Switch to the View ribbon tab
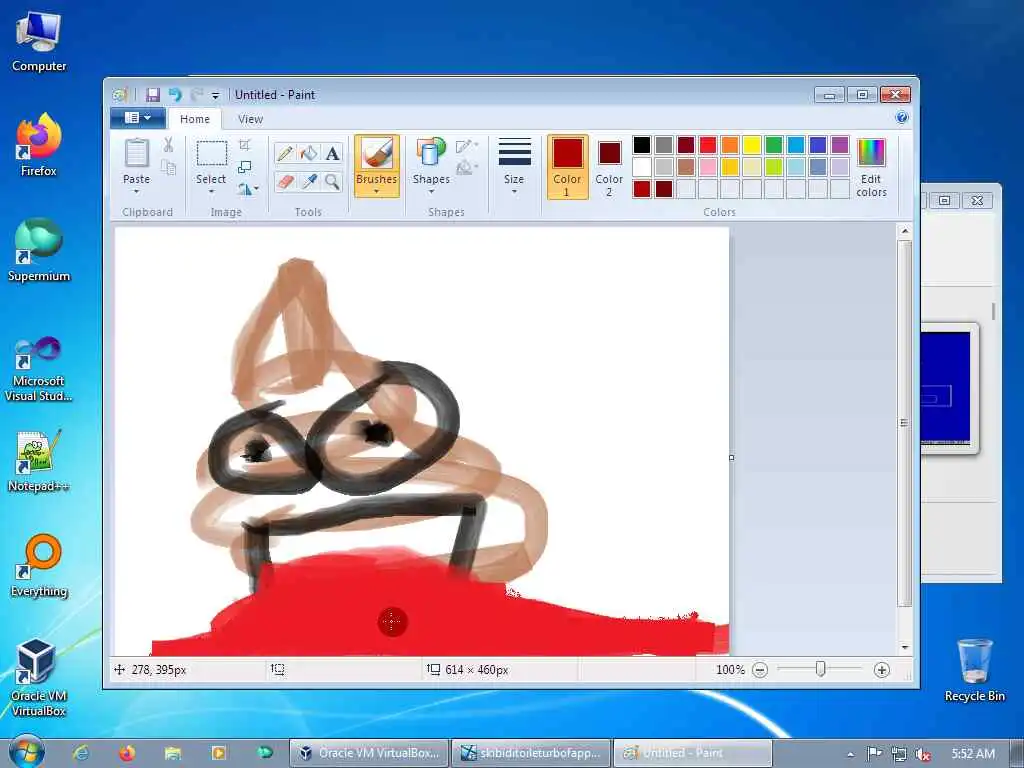 click(250, 119)
